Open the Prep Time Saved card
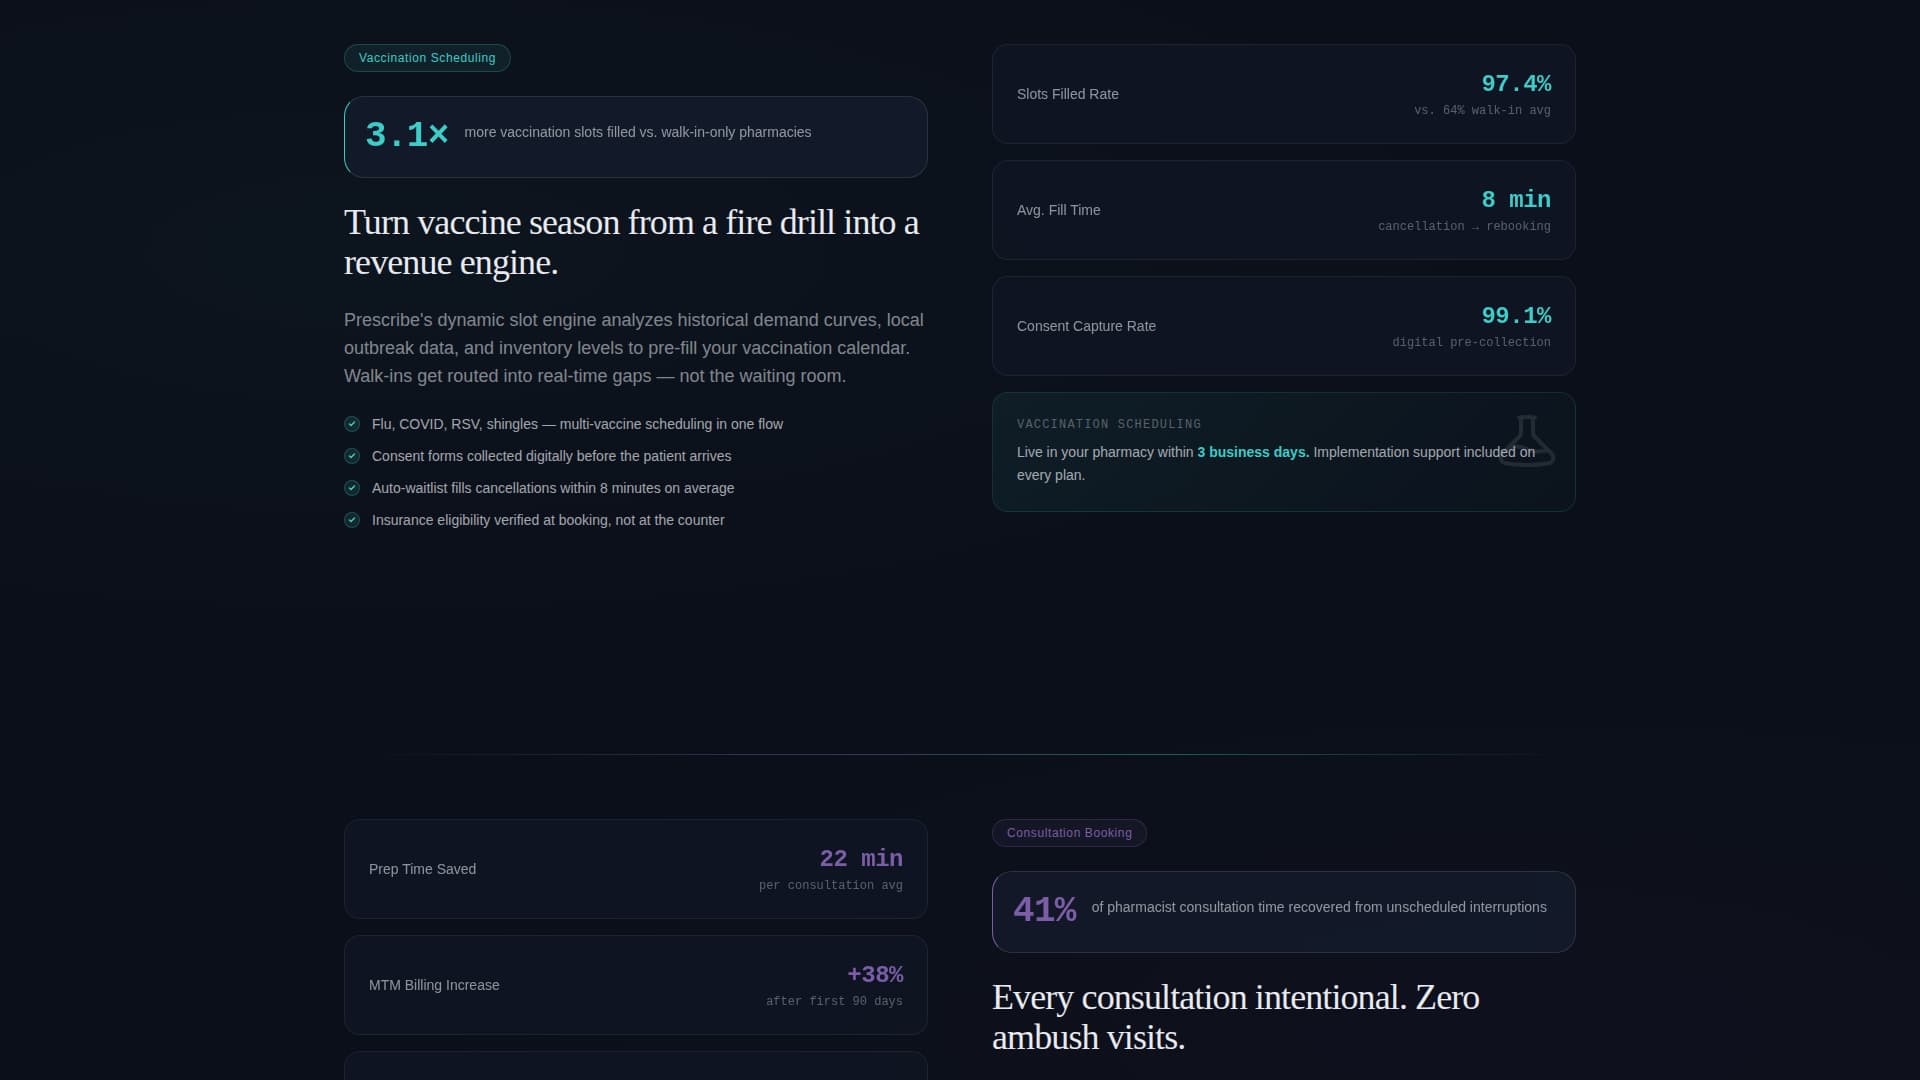 coord(635,869)
